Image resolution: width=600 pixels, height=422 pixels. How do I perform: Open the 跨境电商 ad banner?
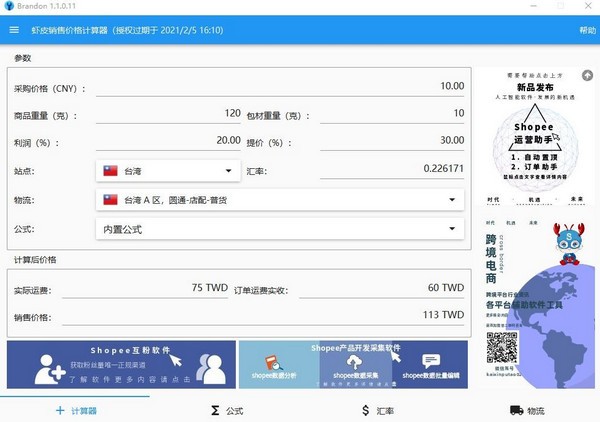(x=536, y=302)
